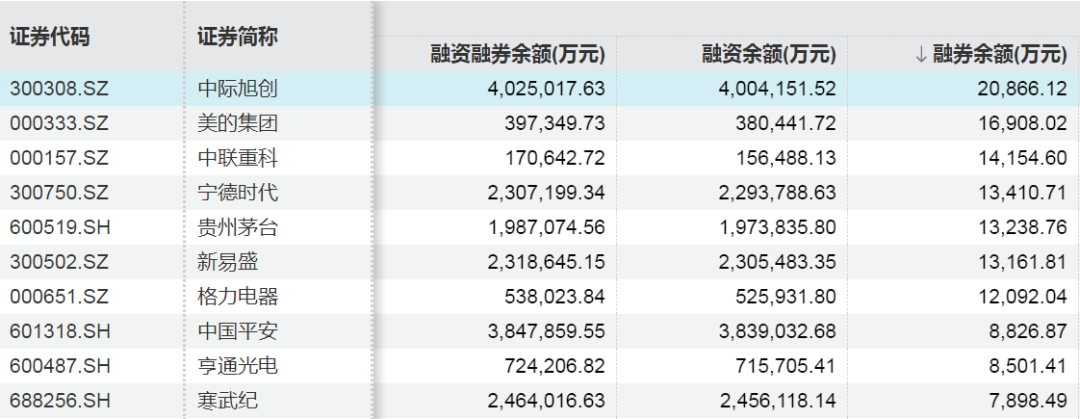
Task: Click the value 156,488.13
Action: click(x=786, y=158)
